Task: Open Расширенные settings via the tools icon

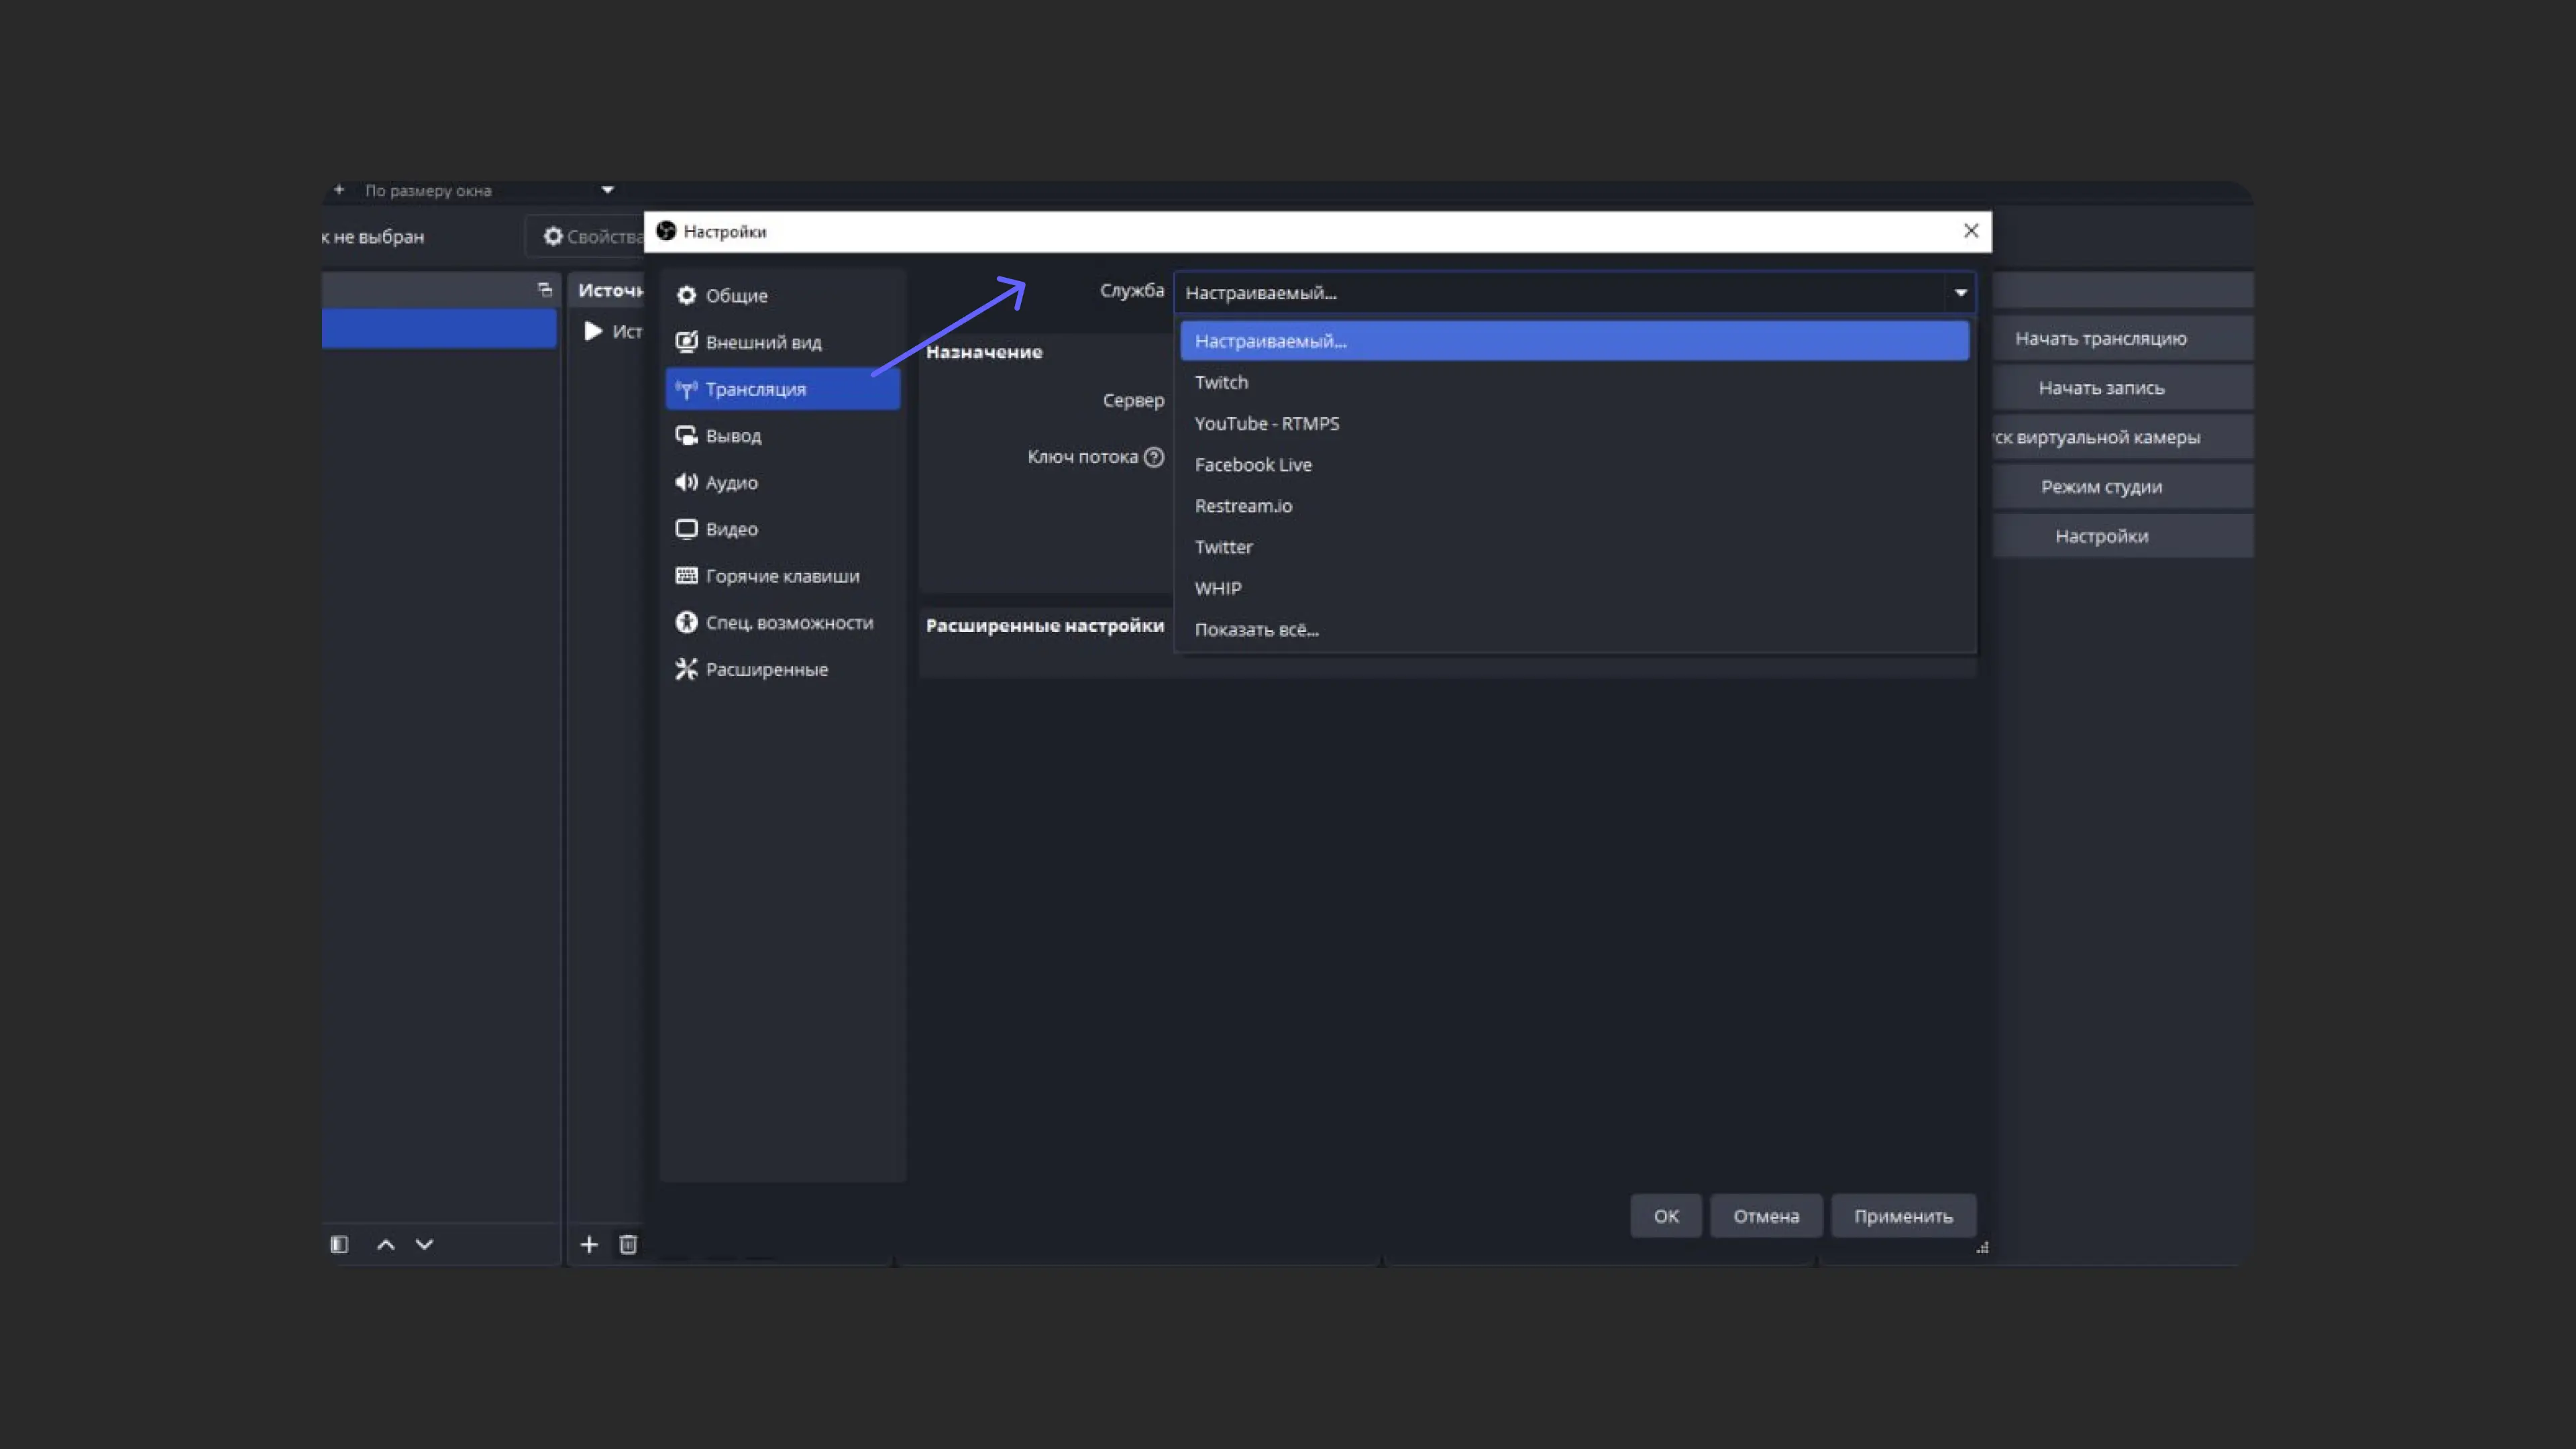Action: (x=686, y=669)
